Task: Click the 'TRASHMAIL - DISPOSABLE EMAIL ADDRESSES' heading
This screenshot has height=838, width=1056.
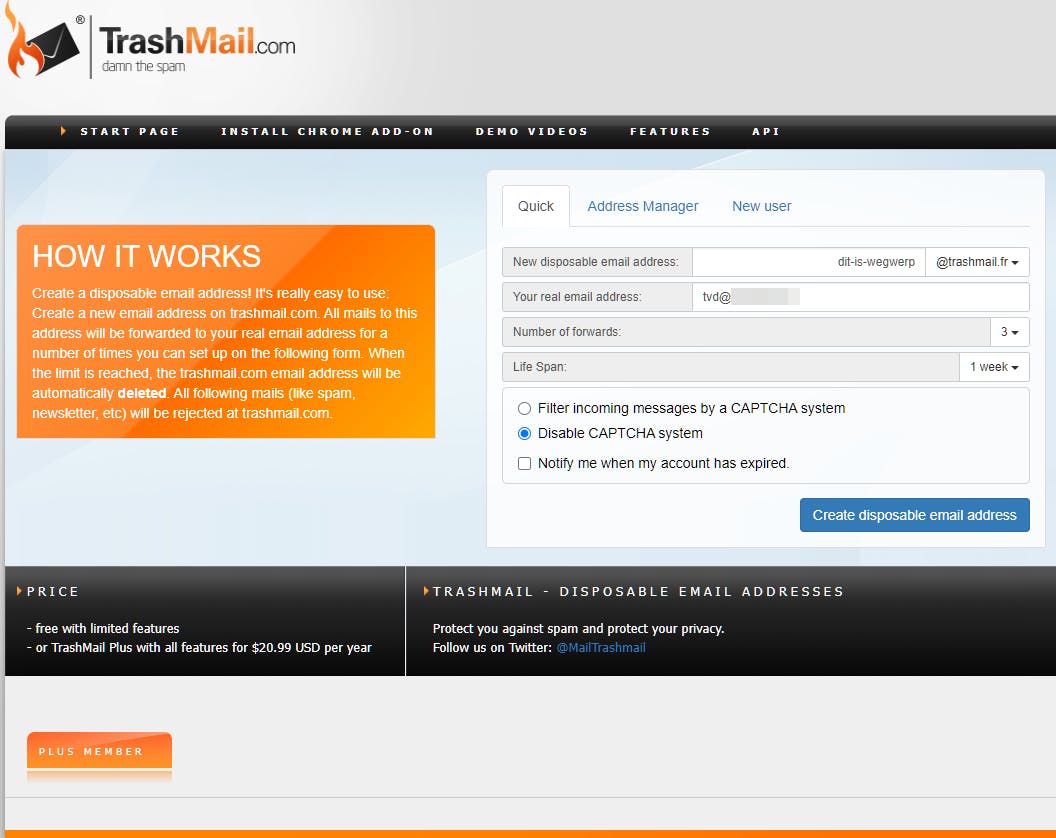Action: pos(638,591)
